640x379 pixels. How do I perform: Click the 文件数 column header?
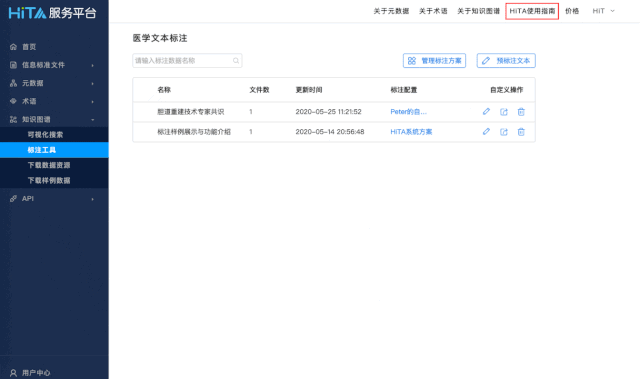pyautogui.click(x=259, y=90)
